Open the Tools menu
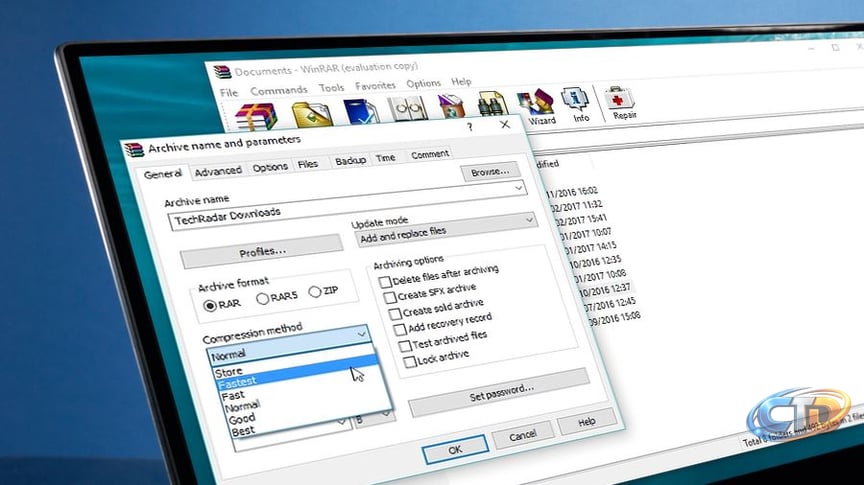This screenshot has width=864, height=485. (x=331, y=88)
